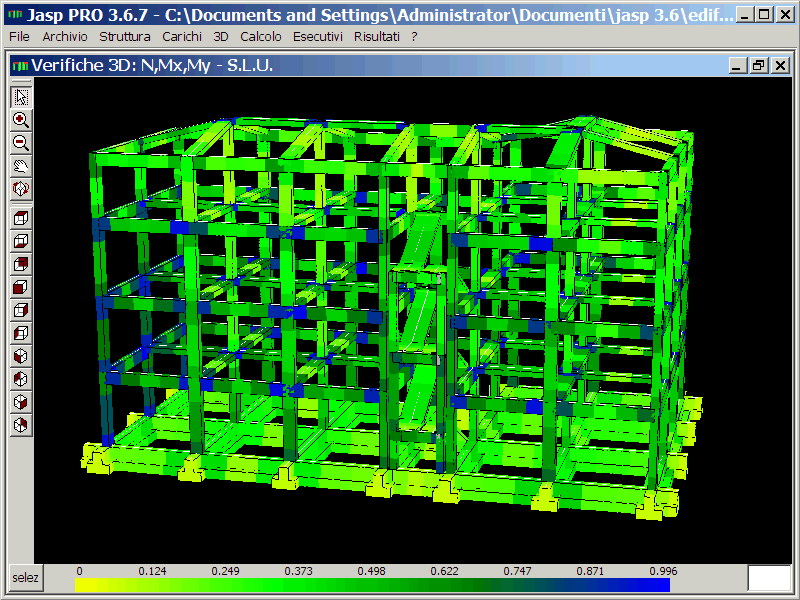Open the Calcolo menu
The width and height of the screenshot is (800, 600).
point(260,36)
